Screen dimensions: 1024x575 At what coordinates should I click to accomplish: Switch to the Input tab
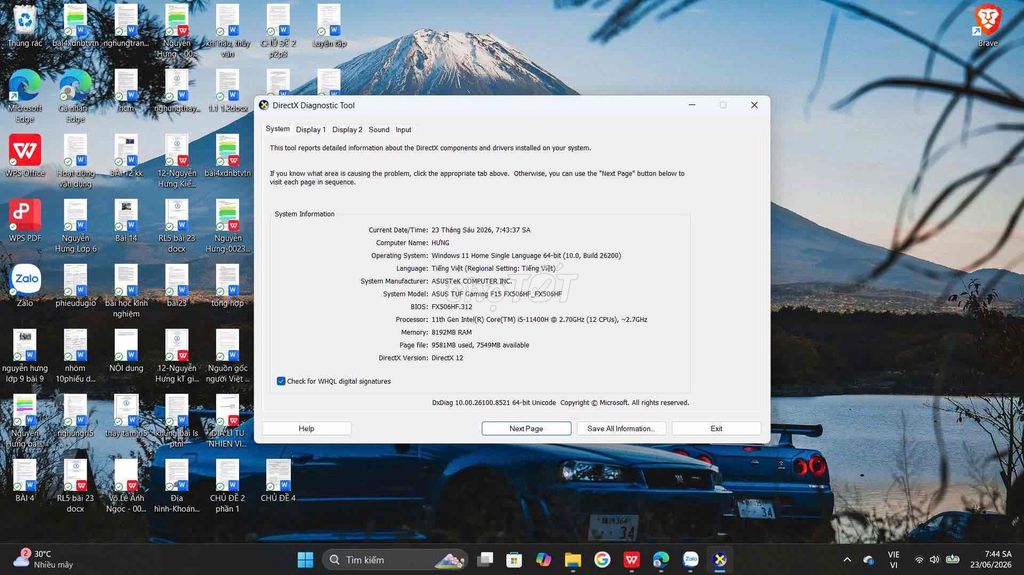click(404, 129)
